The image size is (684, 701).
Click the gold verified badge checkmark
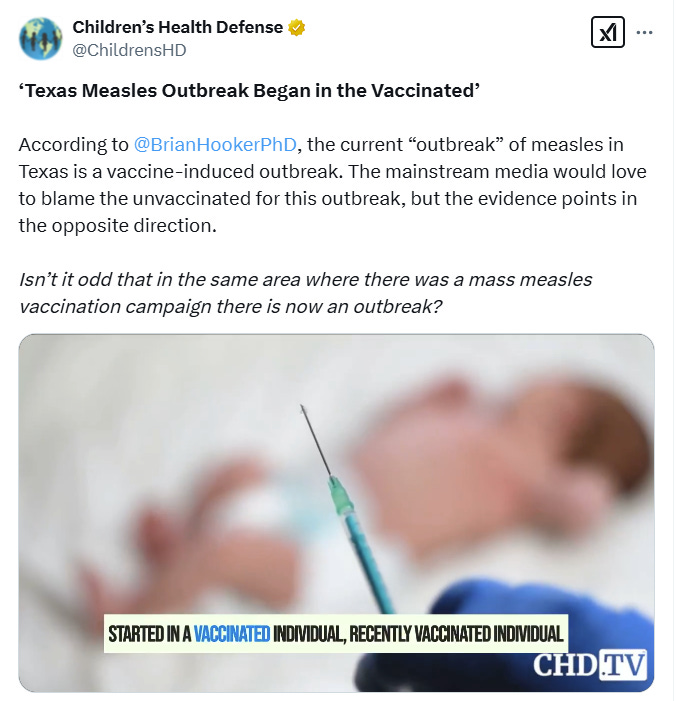pos(296,27)
